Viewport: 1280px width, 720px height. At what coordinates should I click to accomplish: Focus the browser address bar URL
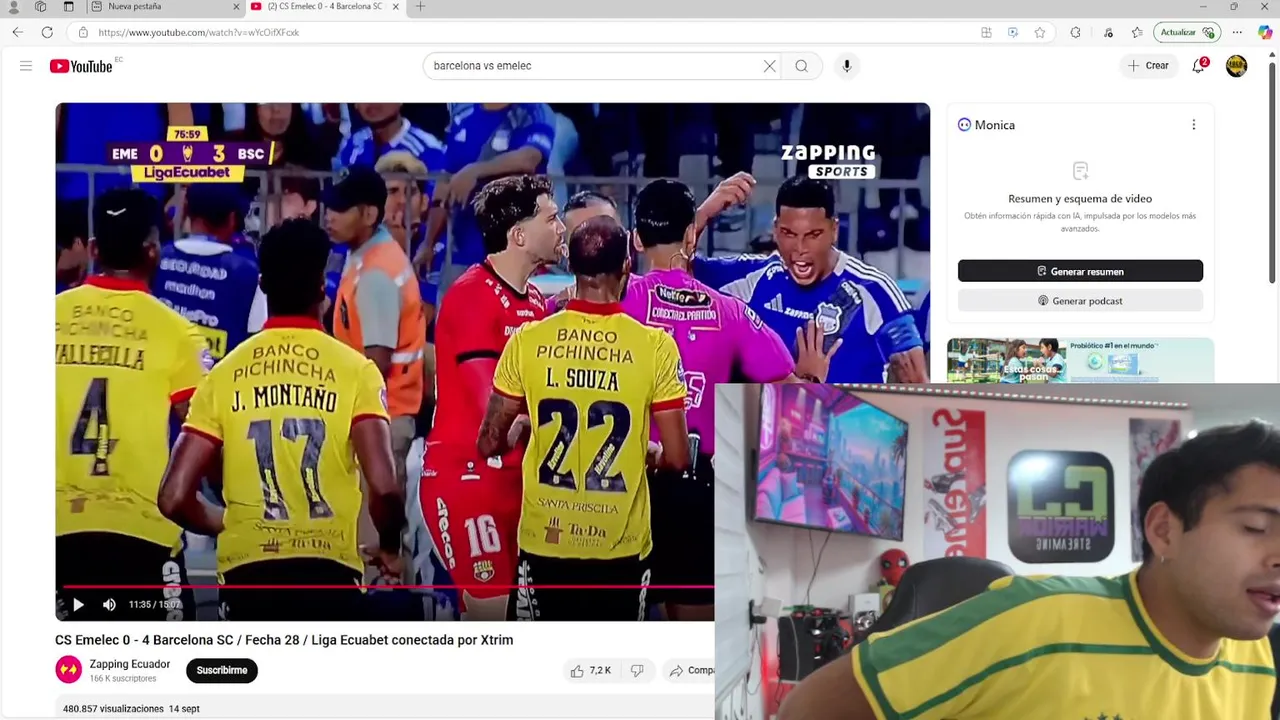199,32
